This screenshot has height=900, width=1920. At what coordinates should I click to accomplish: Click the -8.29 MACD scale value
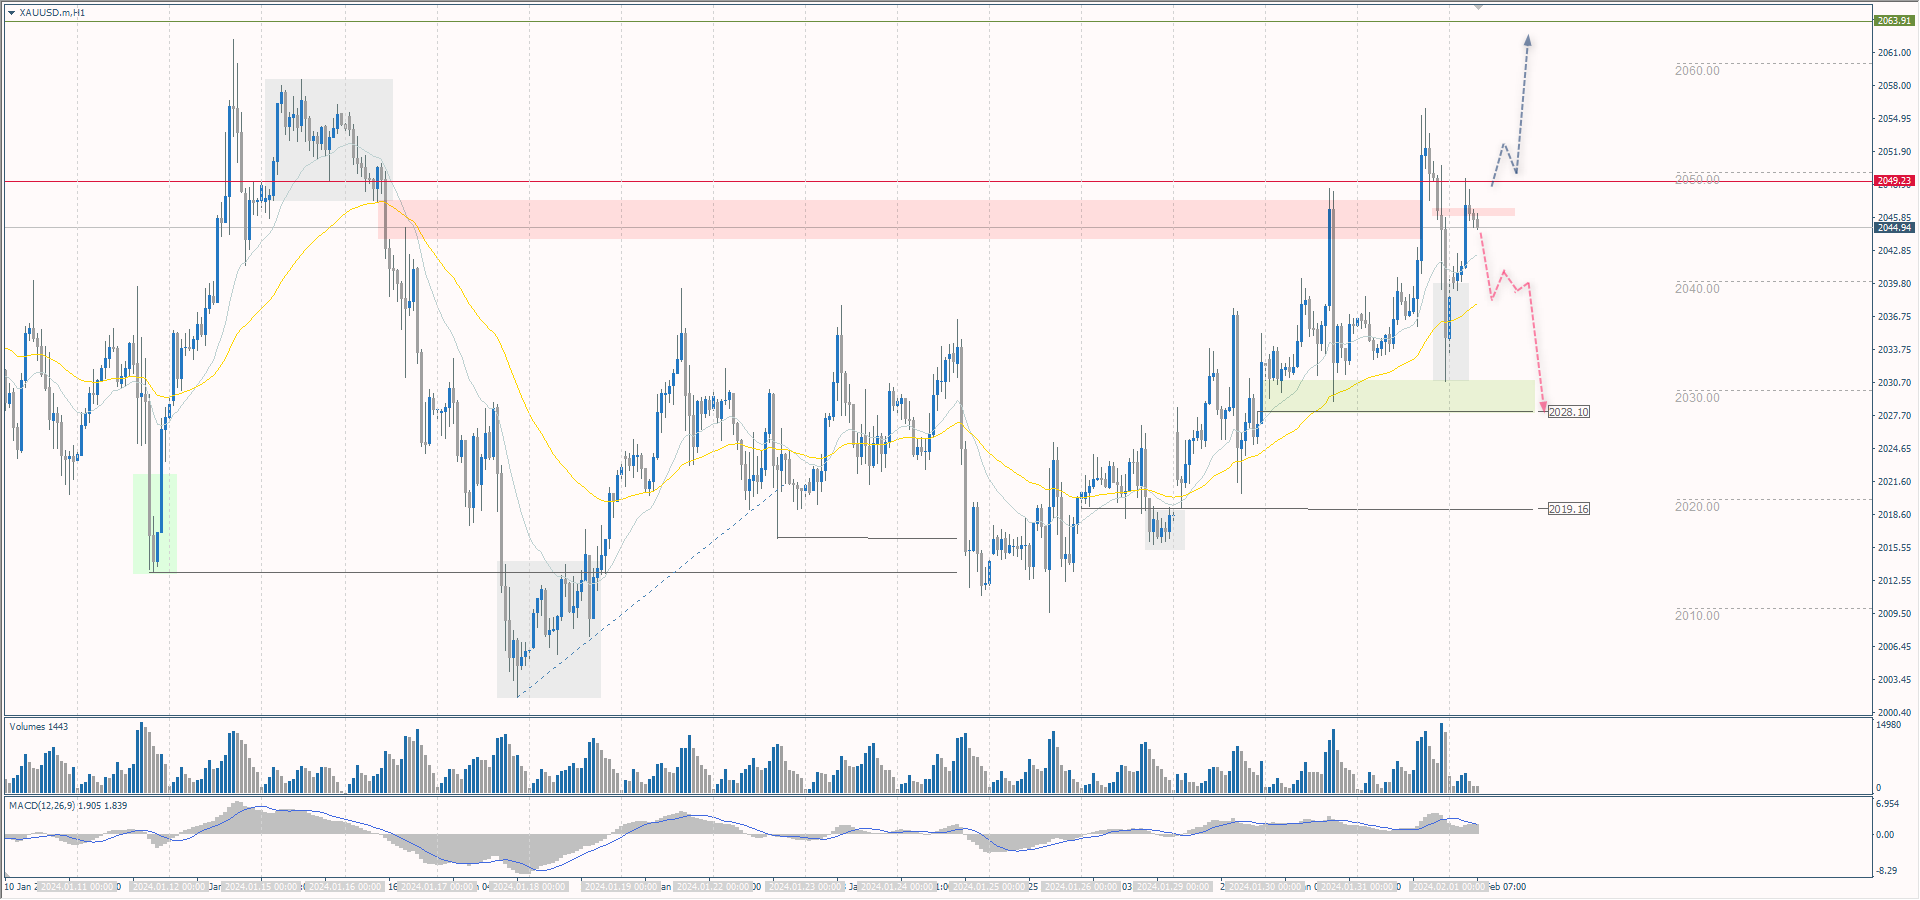point(1886,871)
